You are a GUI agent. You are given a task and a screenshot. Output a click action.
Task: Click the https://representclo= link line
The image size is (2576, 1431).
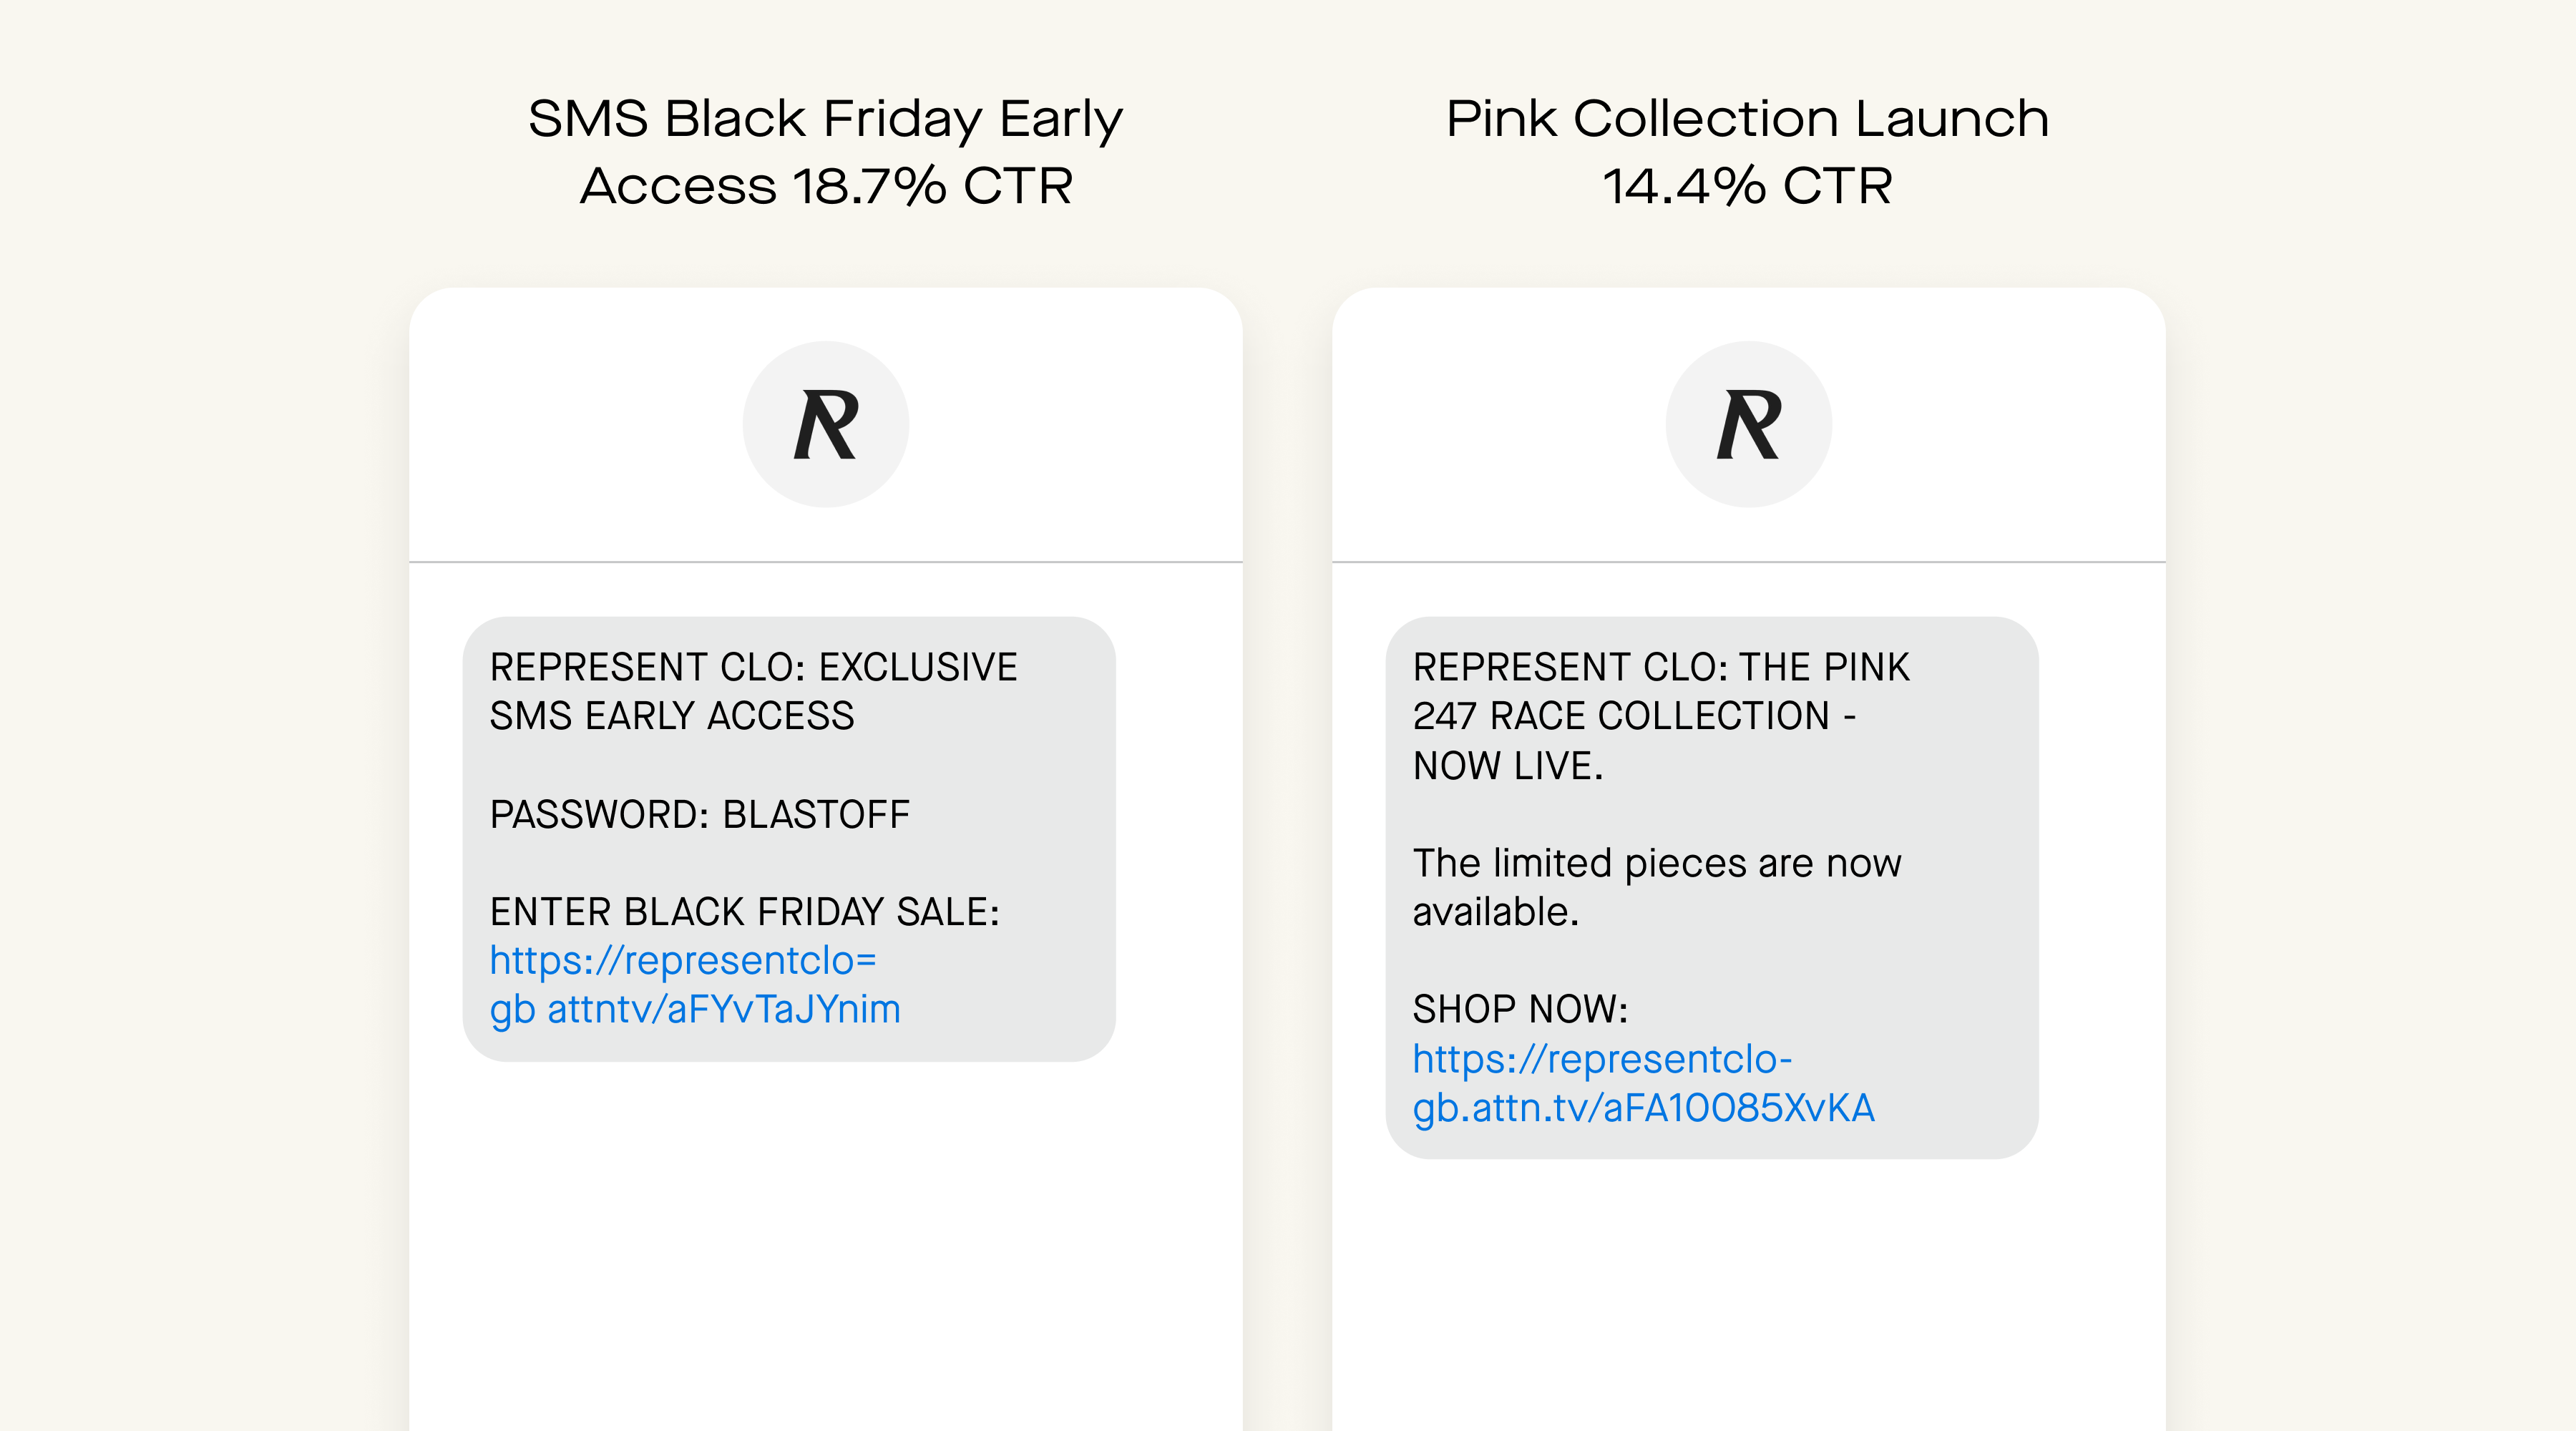[683, 961]
